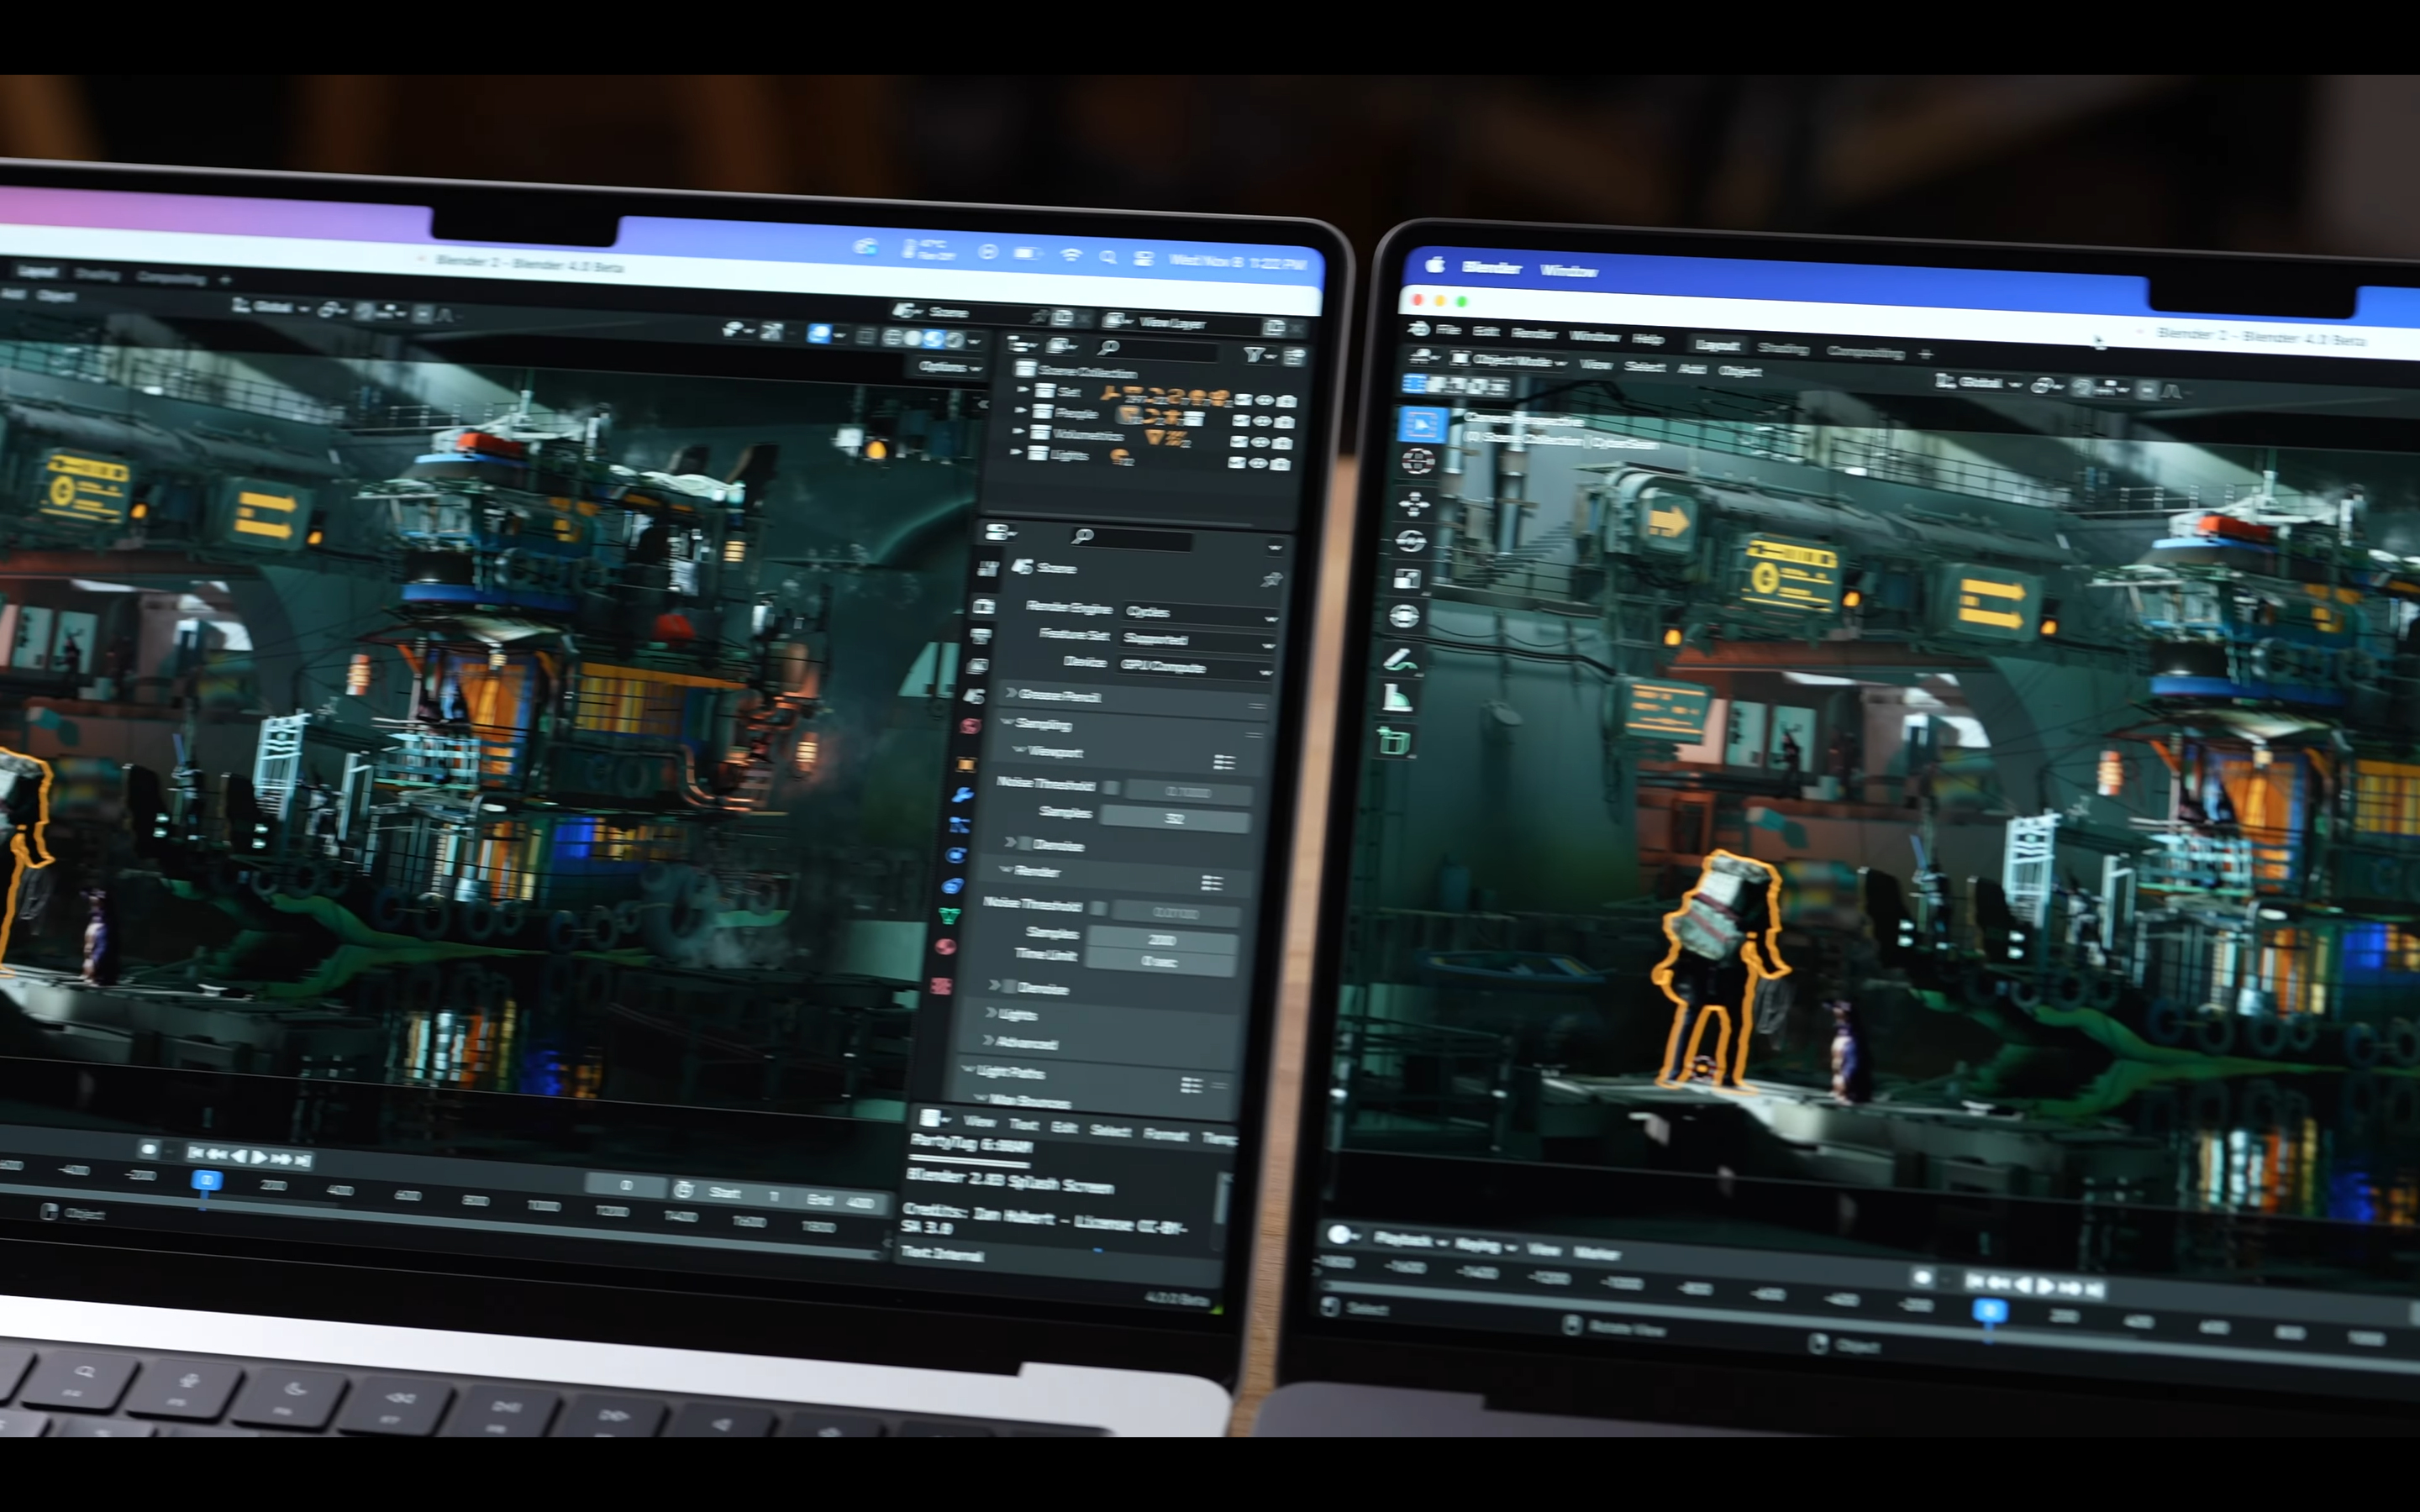Select the Move tool in right toolbar
Viewport: 2420px width, 1512px height.
[1414, 503]
